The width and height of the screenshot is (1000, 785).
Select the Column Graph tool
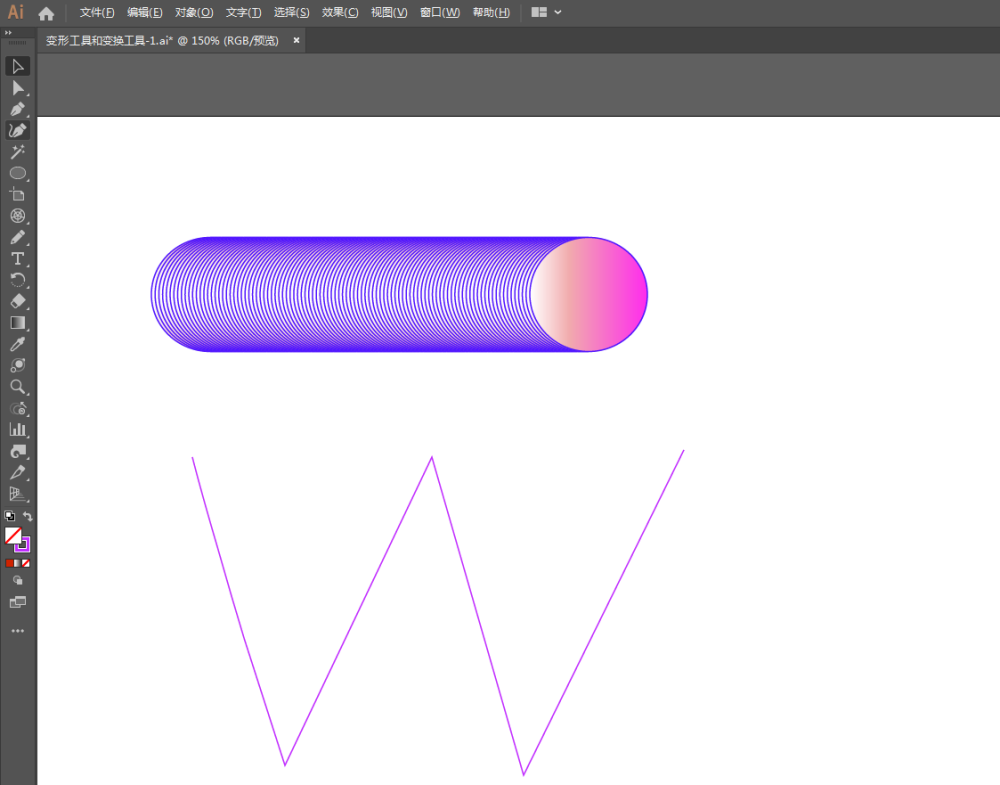[x=18, y=429]
